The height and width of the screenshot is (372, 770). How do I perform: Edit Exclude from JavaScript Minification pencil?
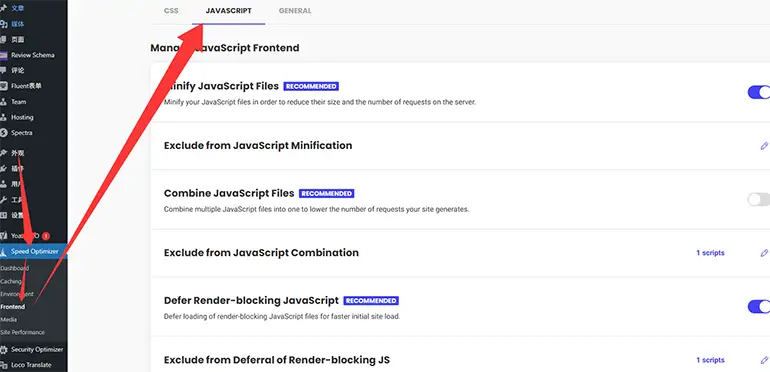point(764,146)
